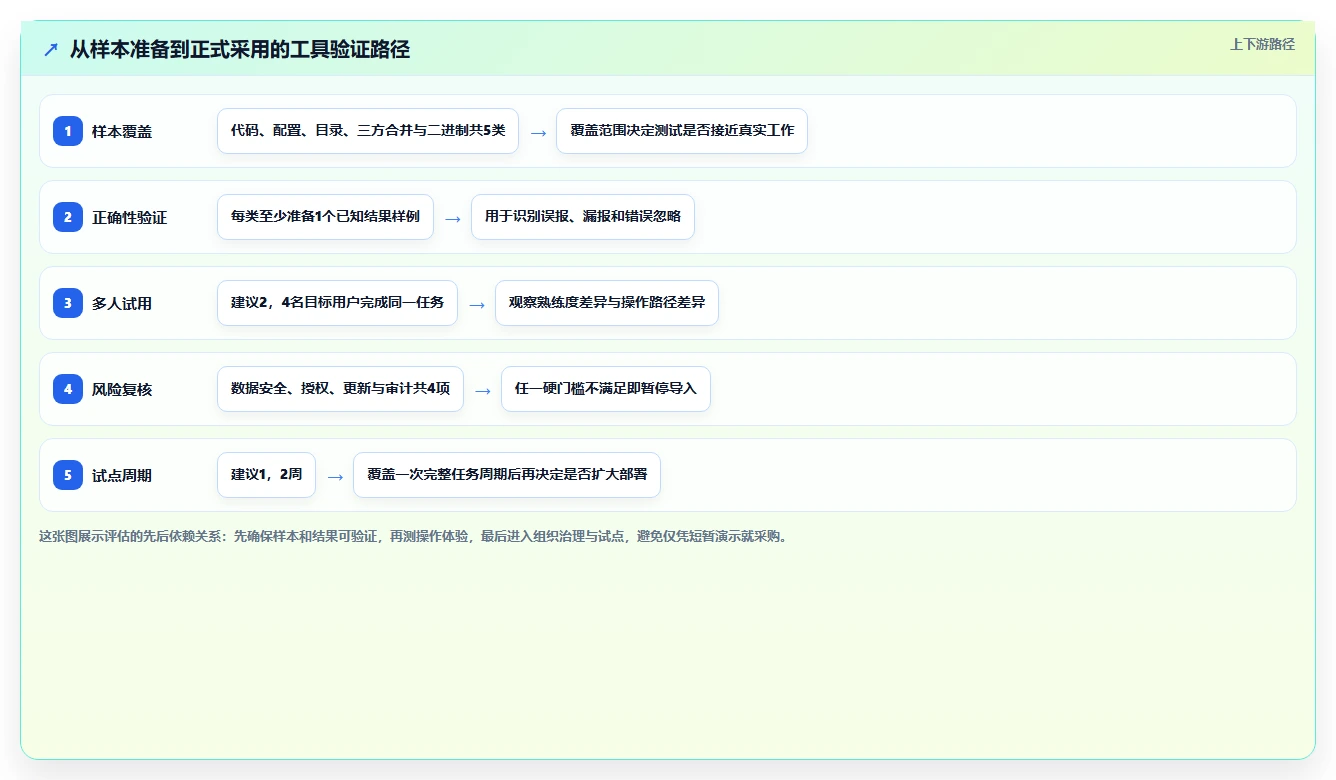Click the footer note starting 这张图展示评估的先后依赖关系
This screenshot has height=780, width=1336.
[413, 536]
